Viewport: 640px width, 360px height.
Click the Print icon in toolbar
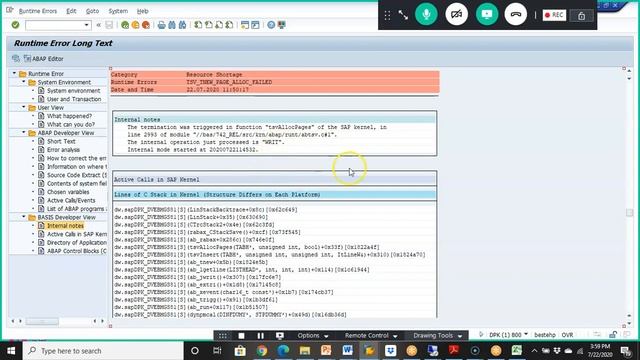click(x=162, y=25)
